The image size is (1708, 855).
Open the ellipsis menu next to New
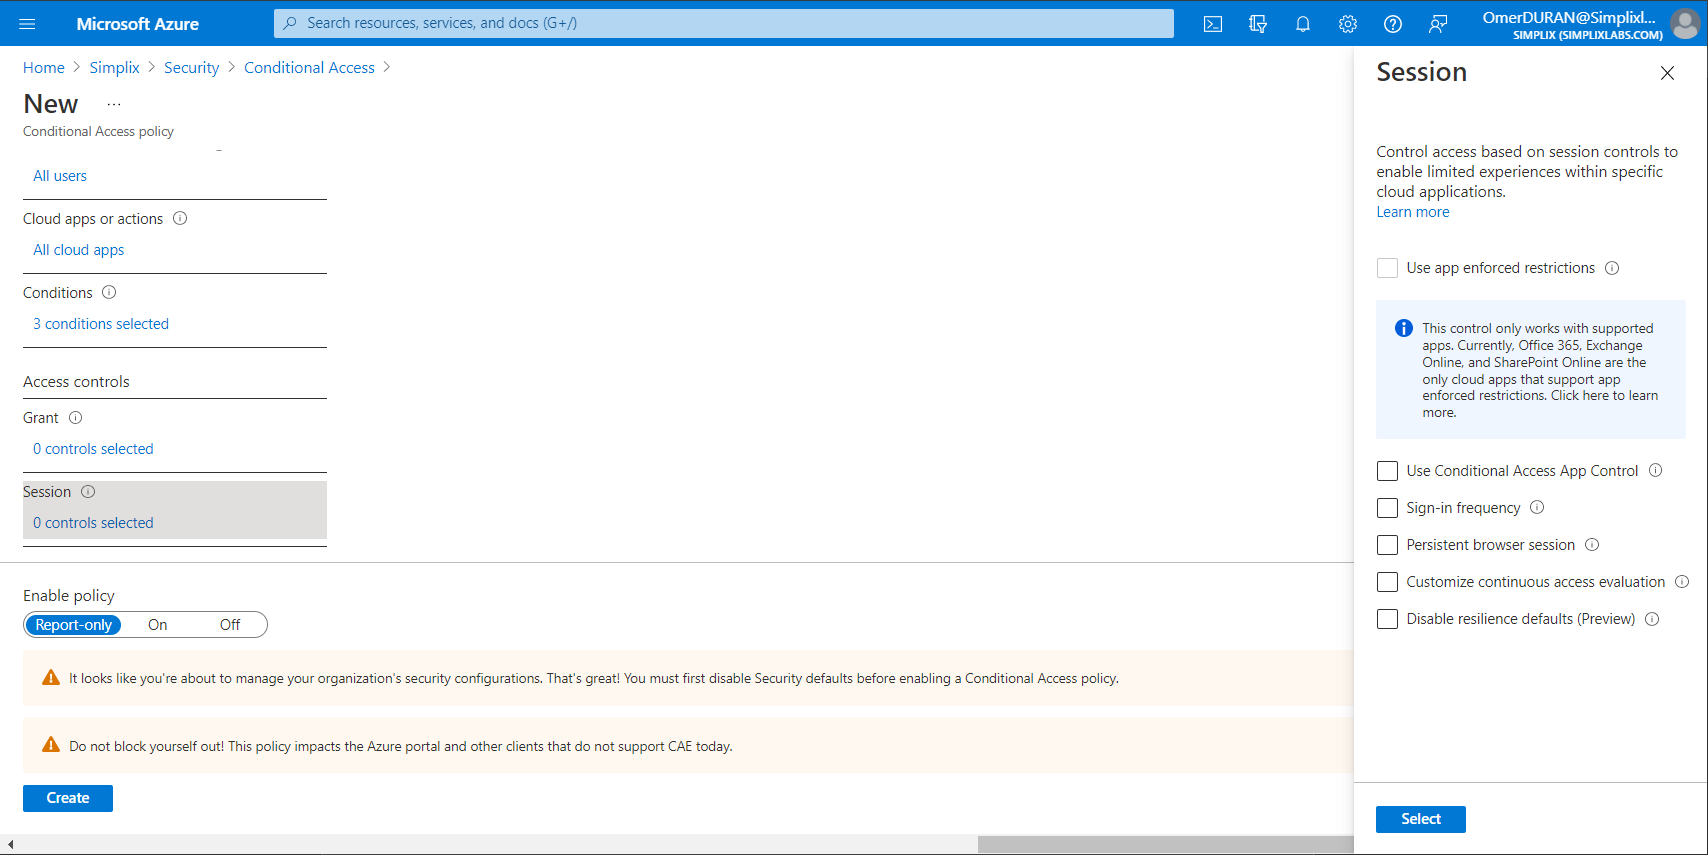click(x=114, y=104)
